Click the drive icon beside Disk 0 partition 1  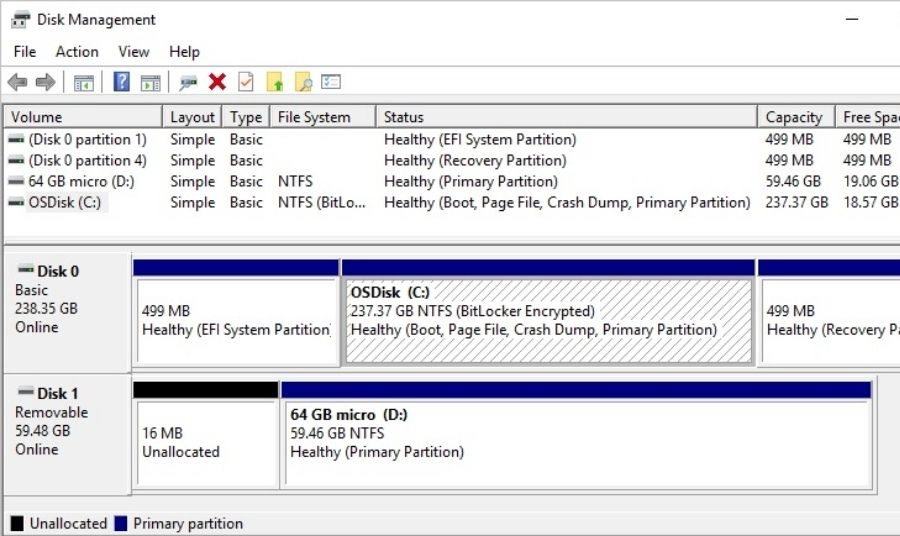pos(16,139)
